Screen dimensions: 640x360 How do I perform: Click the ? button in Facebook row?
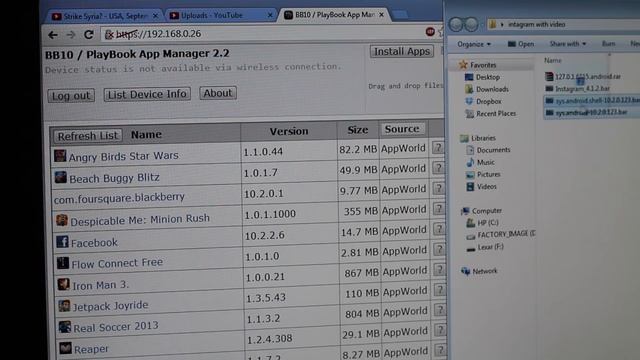[439, 229]
